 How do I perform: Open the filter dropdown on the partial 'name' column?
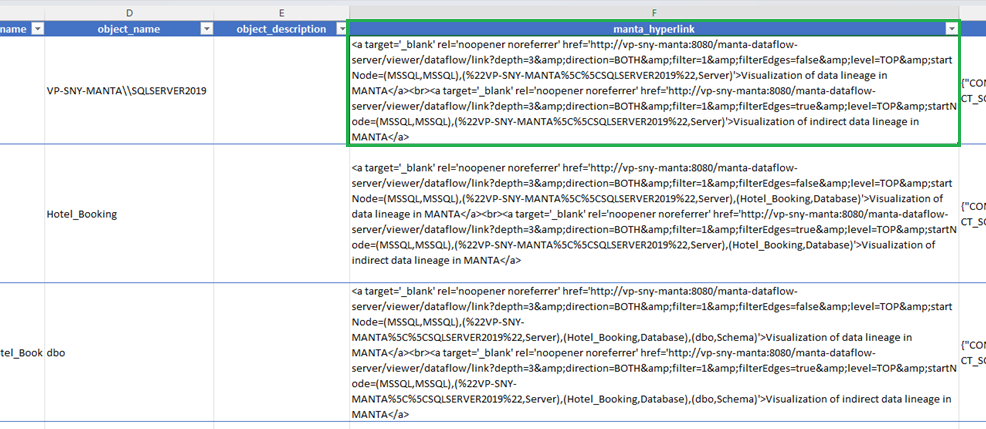tap(37, 29)
